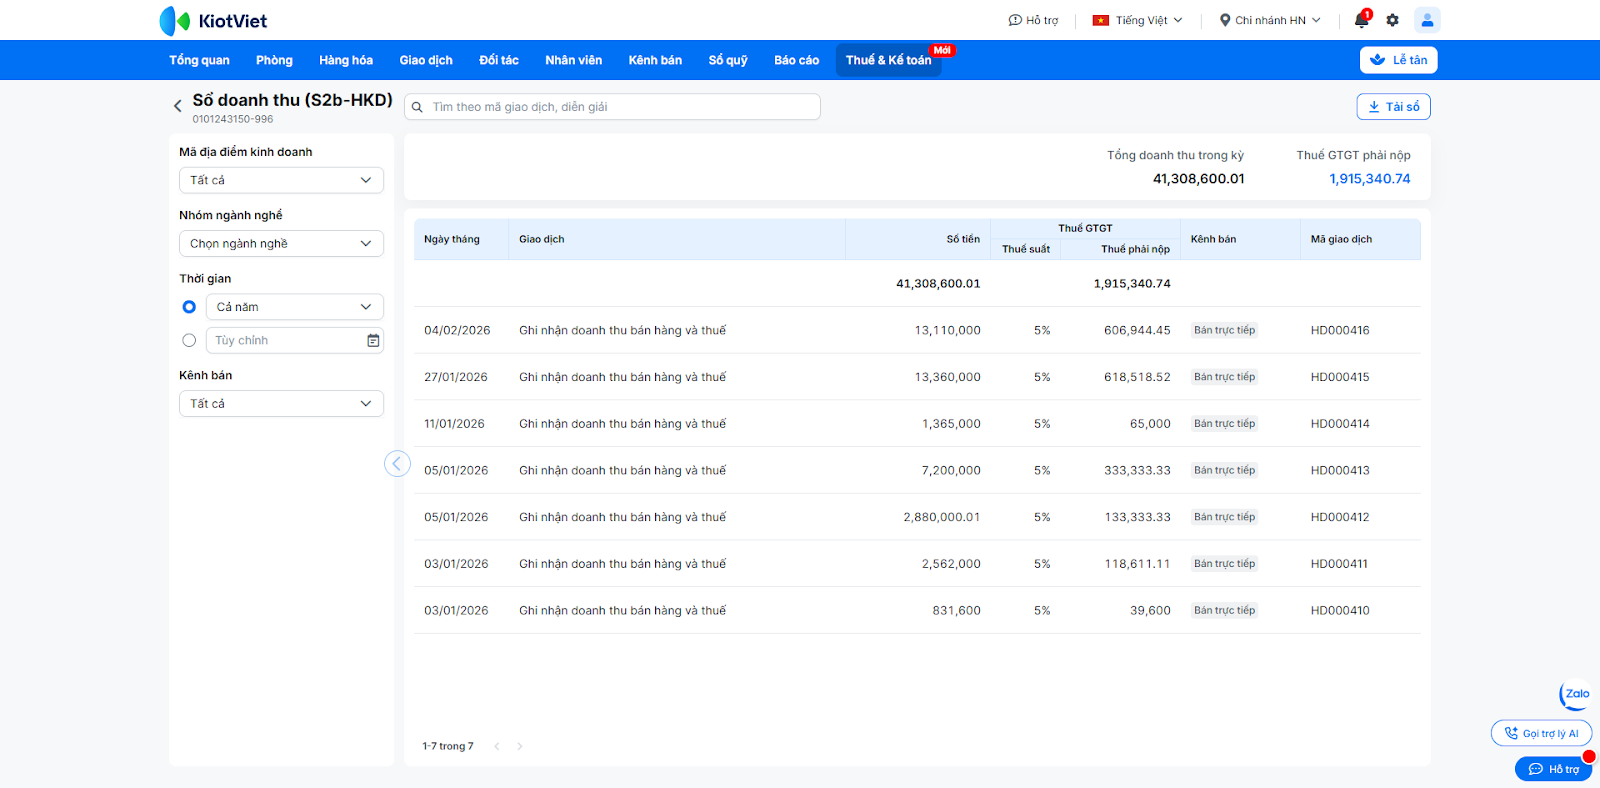Viewport: 1600px width, 788px height.
Task: Click the KiotViet logo
Action: [214, 21]
